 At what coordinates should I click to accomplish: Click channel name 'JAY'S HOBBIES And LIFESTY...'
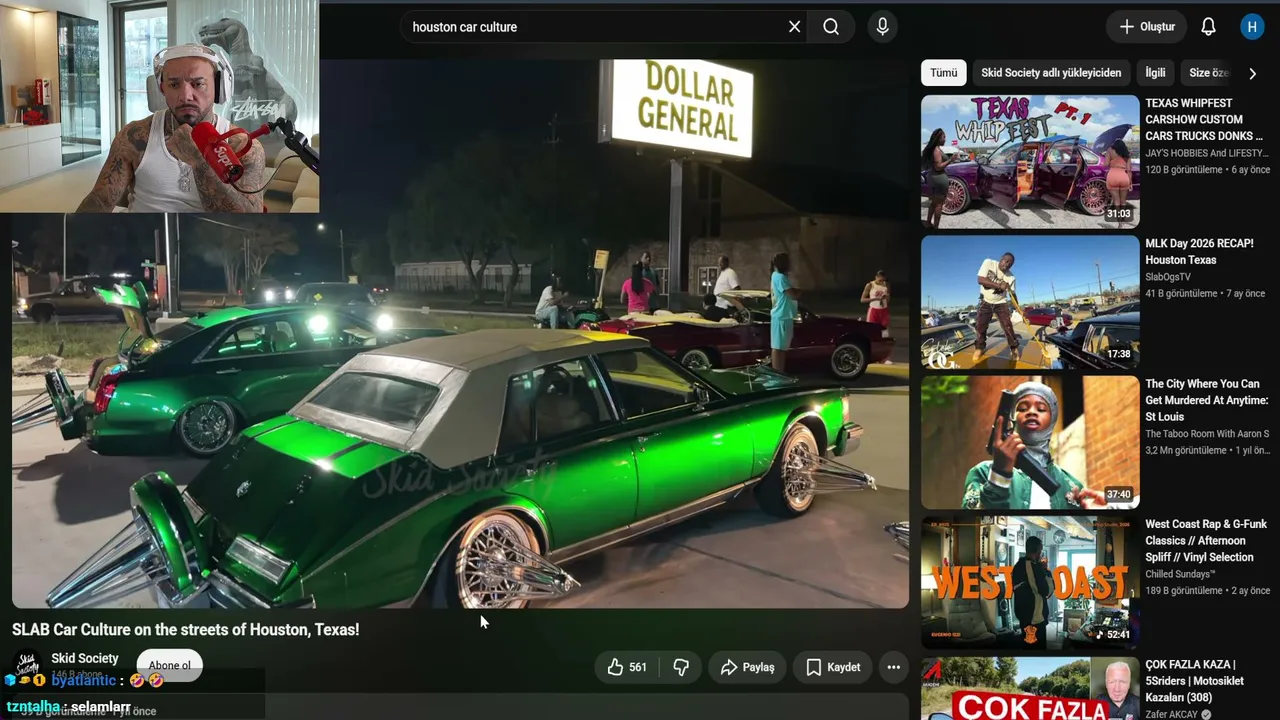(x=1207, y=153)
